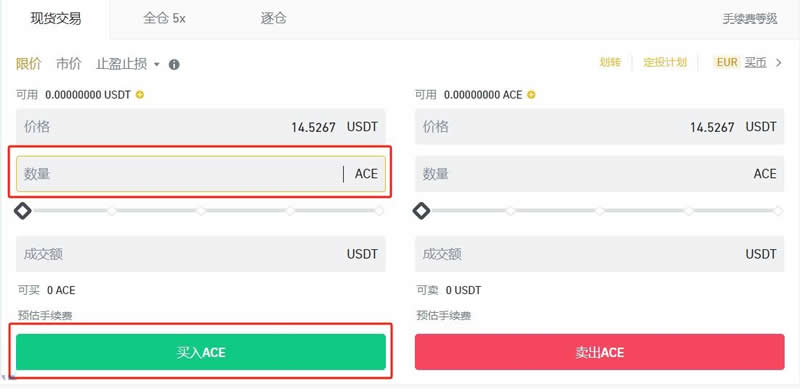This screenshot has height=389, width=800.
Task: Click the diamond slider handle on buy side
Action: point(23,211)
